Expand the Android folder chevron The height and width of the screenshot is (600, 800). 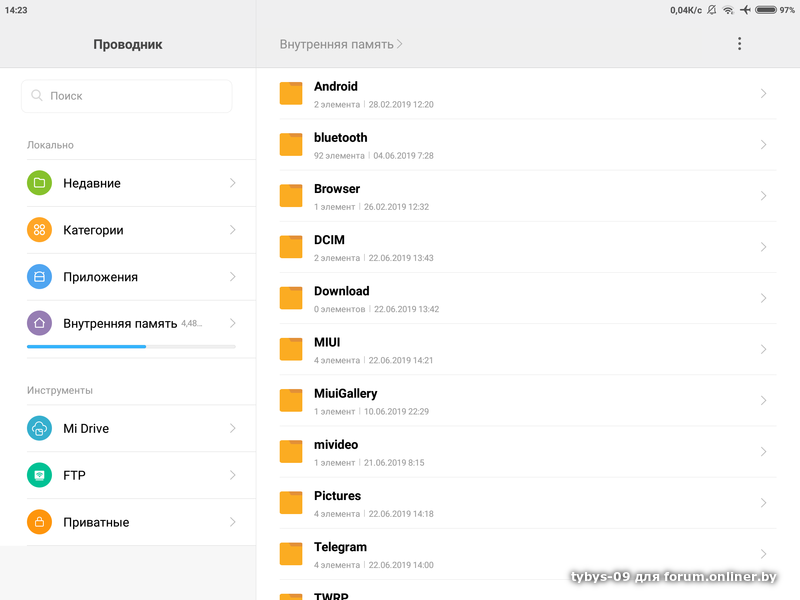pos(763,94)
